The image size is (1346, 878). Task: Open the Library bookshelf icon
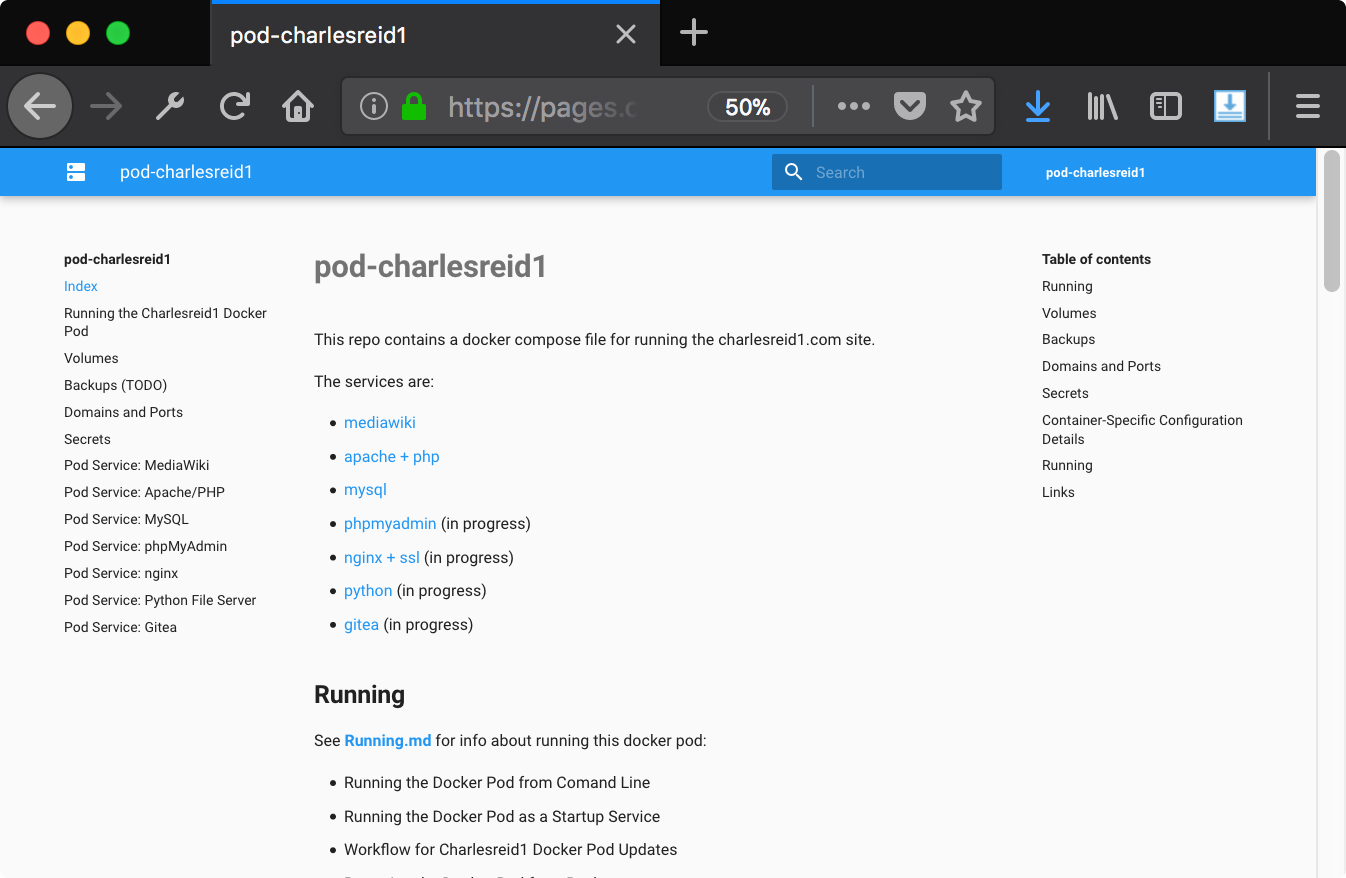1102,106
